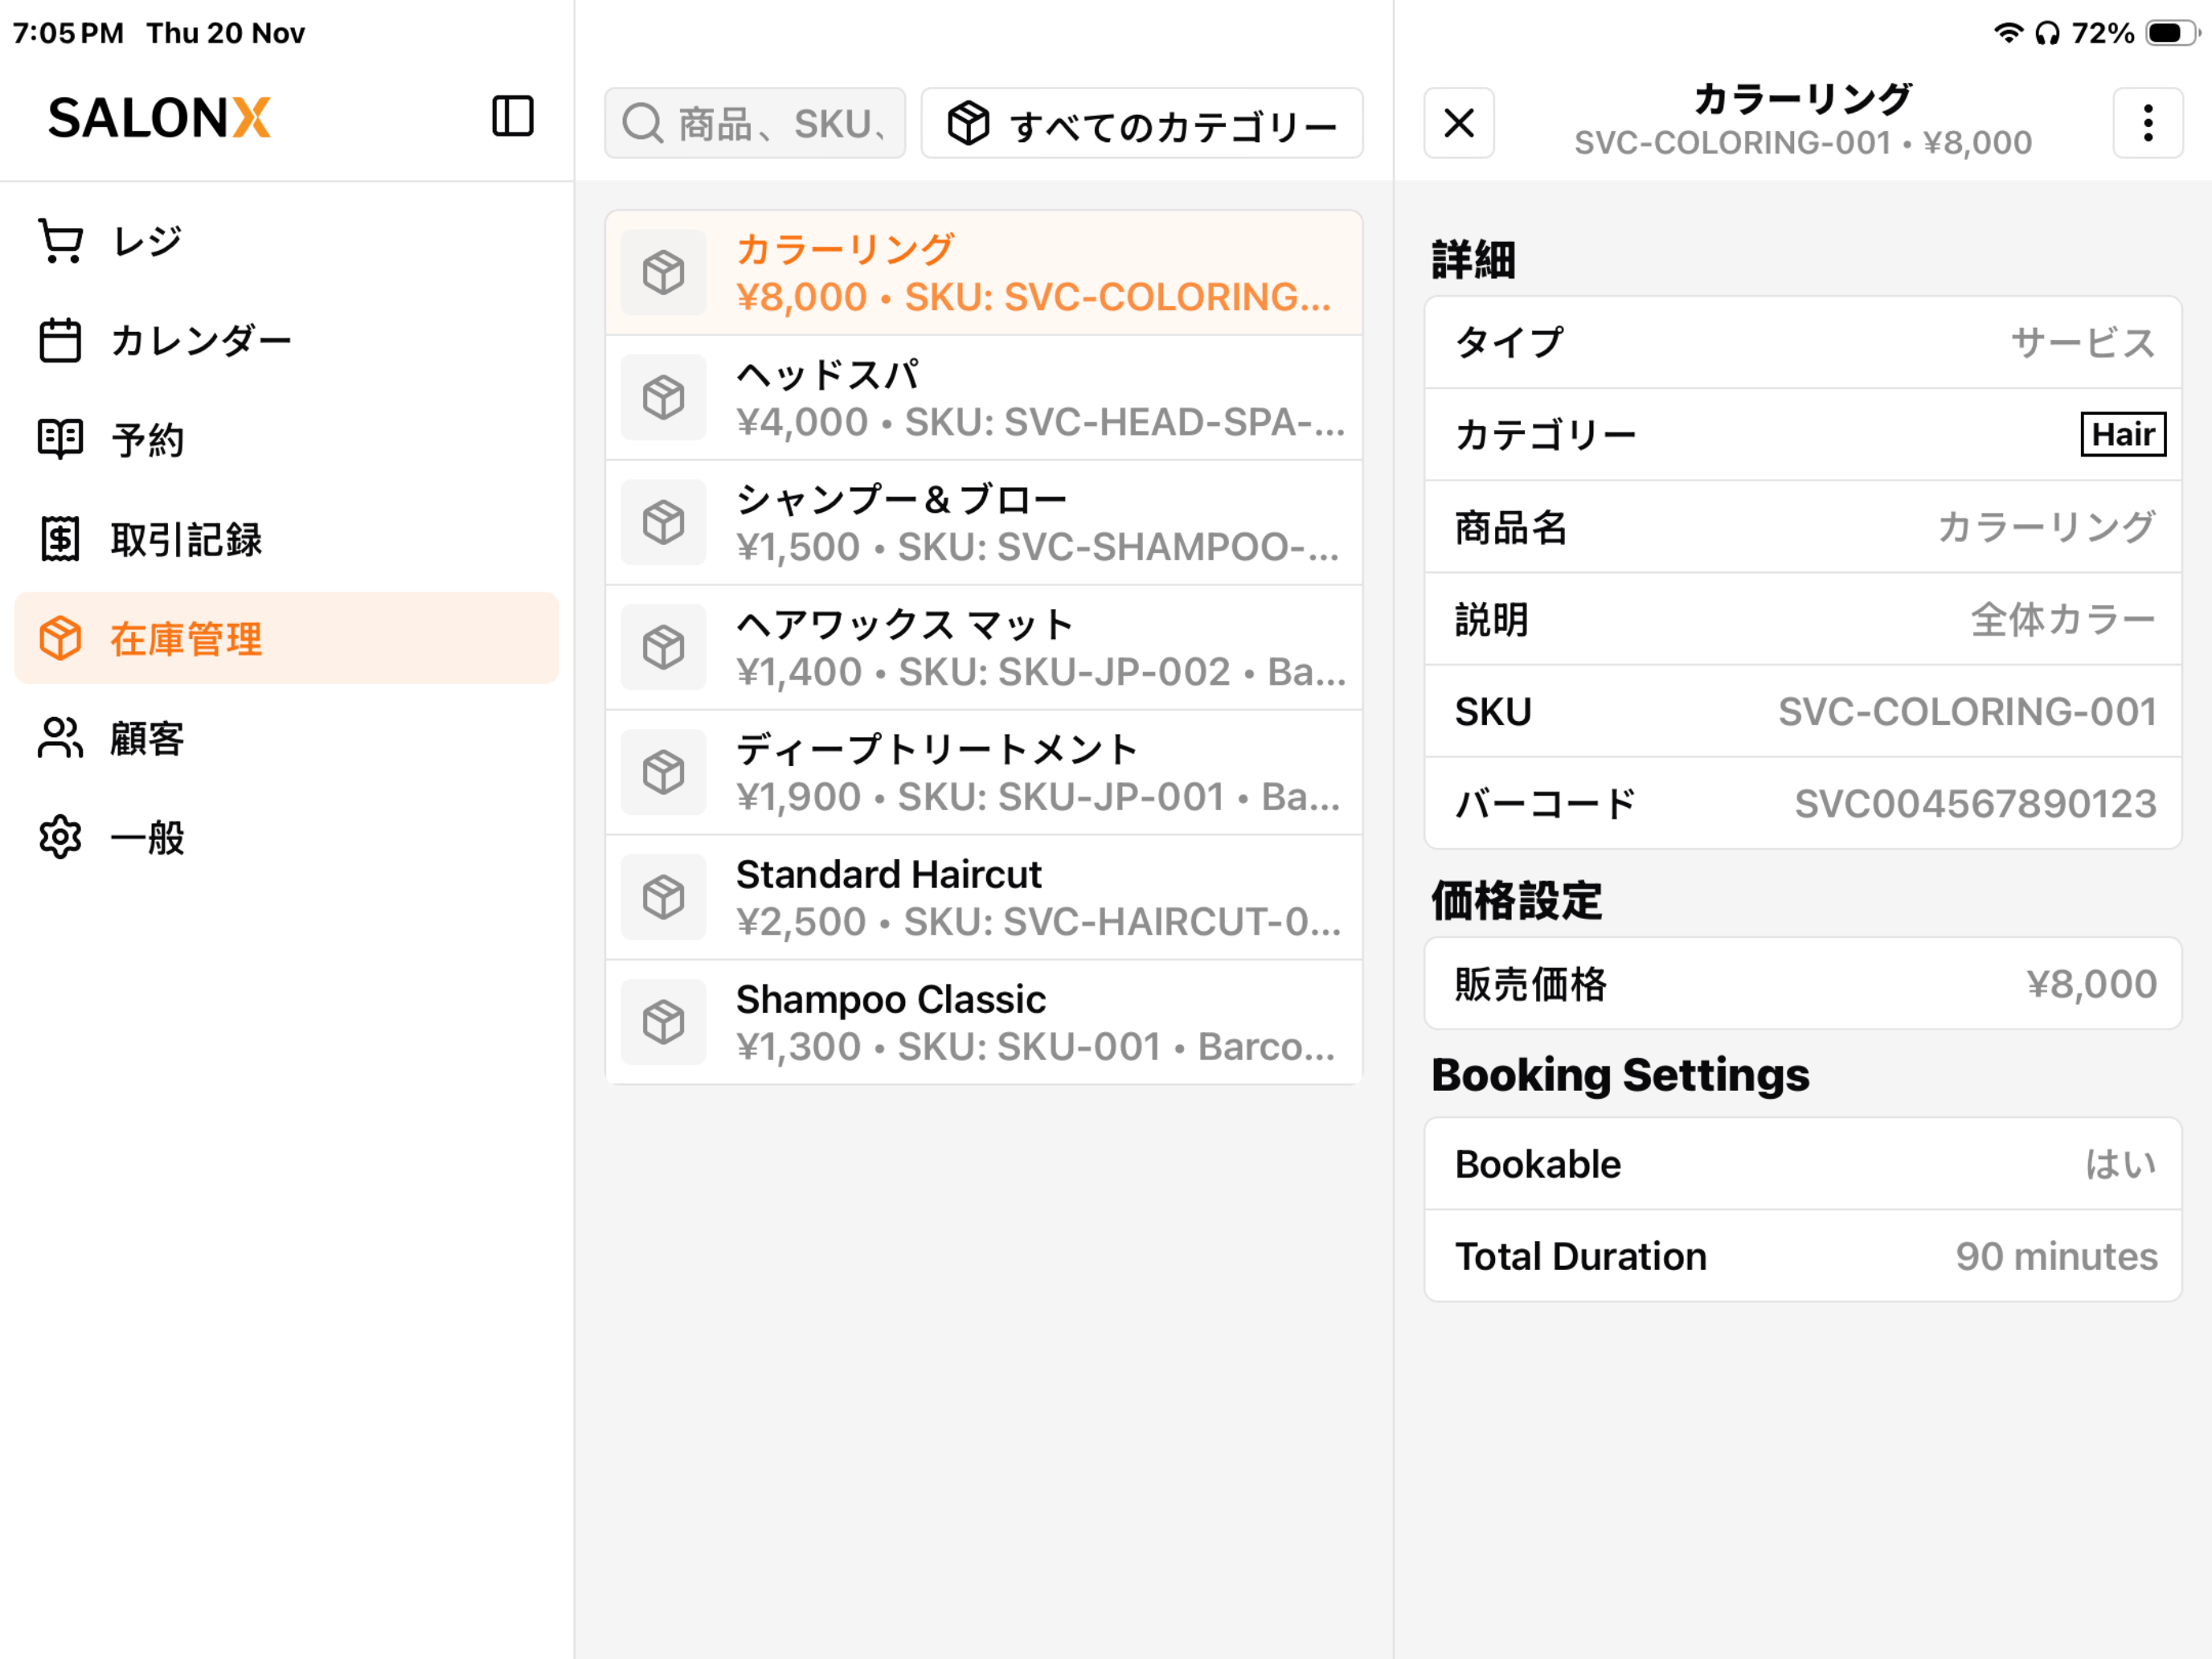Open the 顧客 customers section
The height and width of the screenshot is (1659, 2212).
[x=286, y=738]
